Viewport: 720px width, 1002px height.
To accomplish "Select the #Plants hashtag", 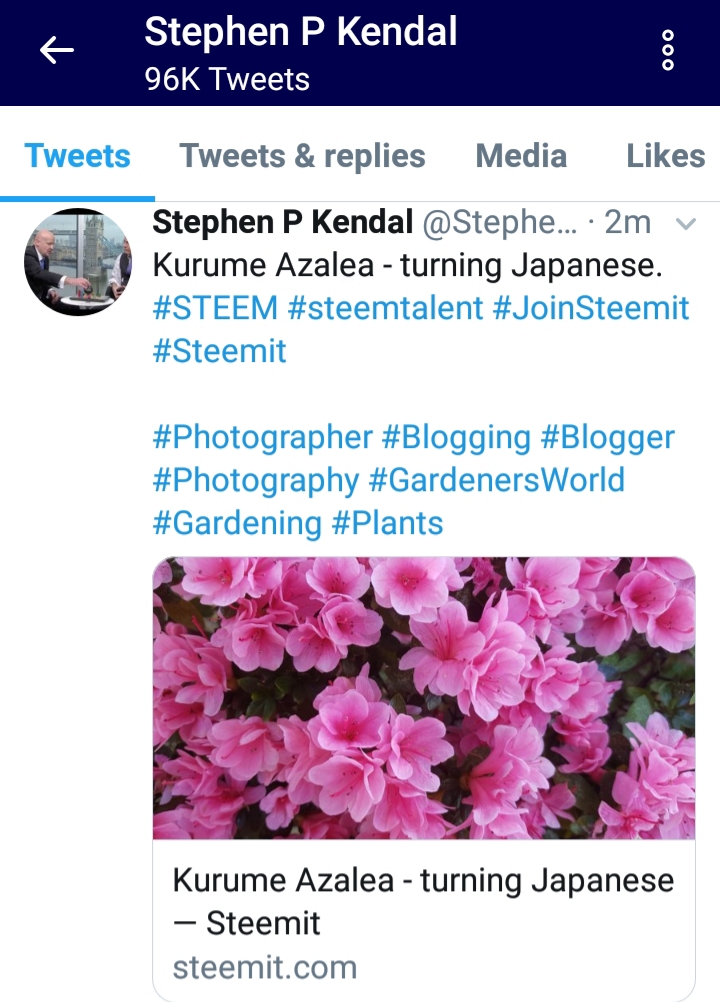I will point(387,523).
